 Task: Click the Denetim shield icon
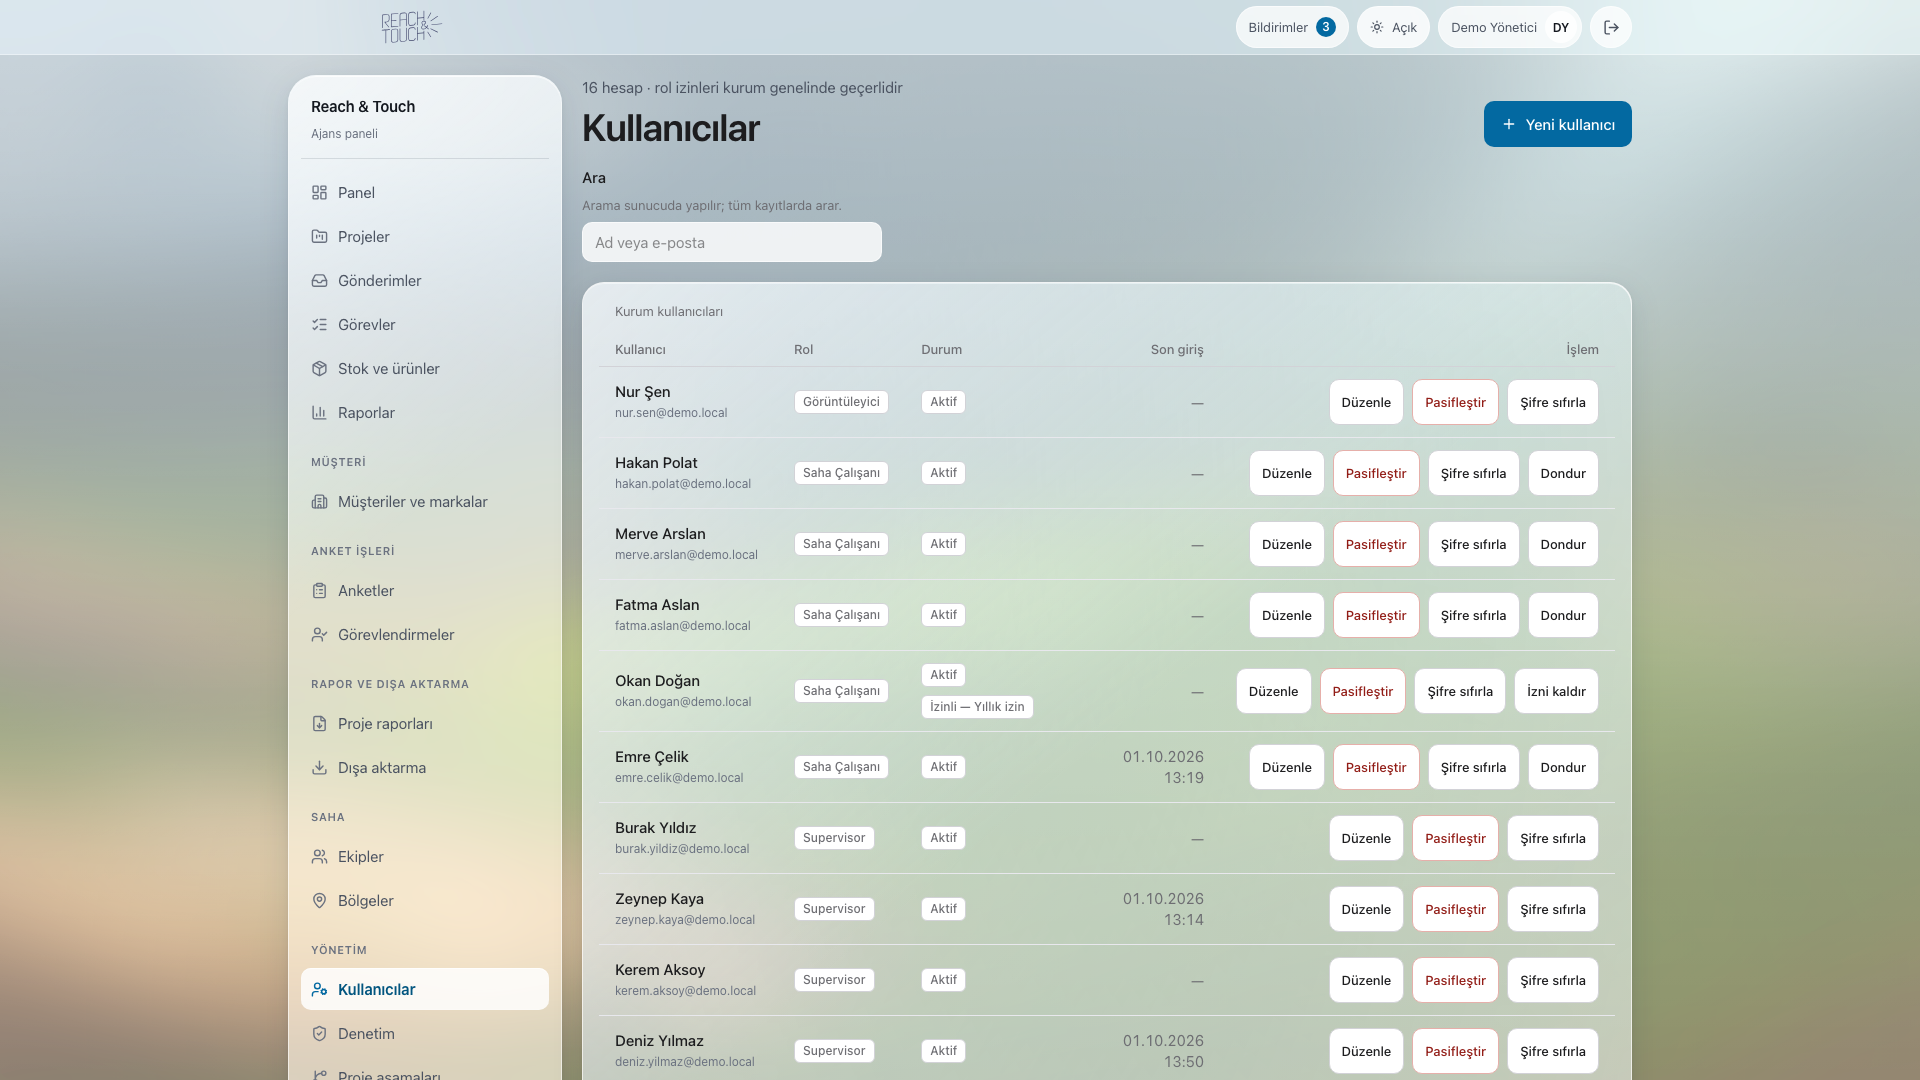[319, 1034]
